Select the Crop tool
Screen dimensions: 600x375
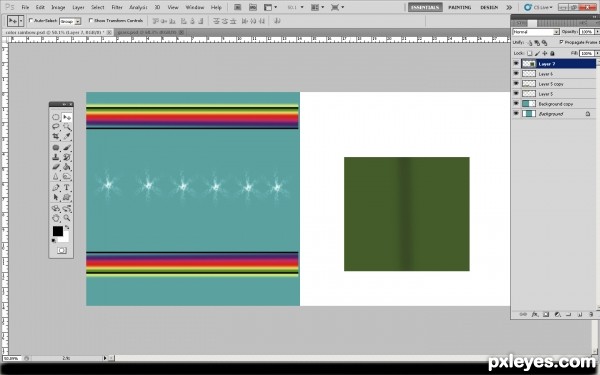(x=56, y=136)
